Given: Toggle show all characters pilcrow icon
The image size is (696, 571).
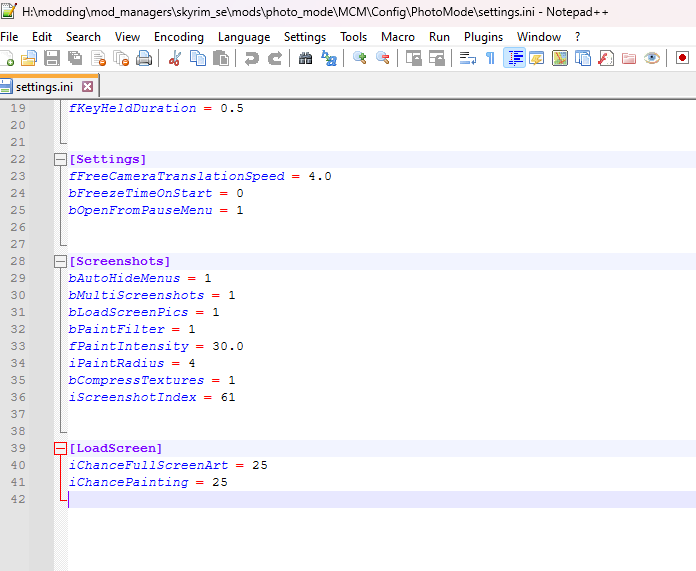Looking at the screenshot, I should (490, 58).
